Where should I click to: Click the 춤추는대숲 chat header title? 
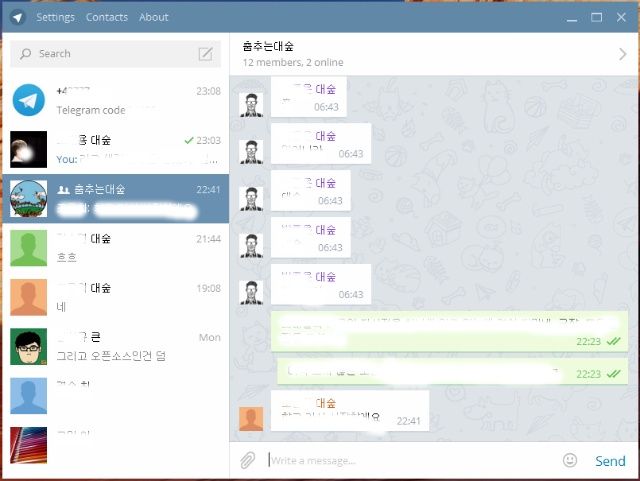(x=268, y=46)
